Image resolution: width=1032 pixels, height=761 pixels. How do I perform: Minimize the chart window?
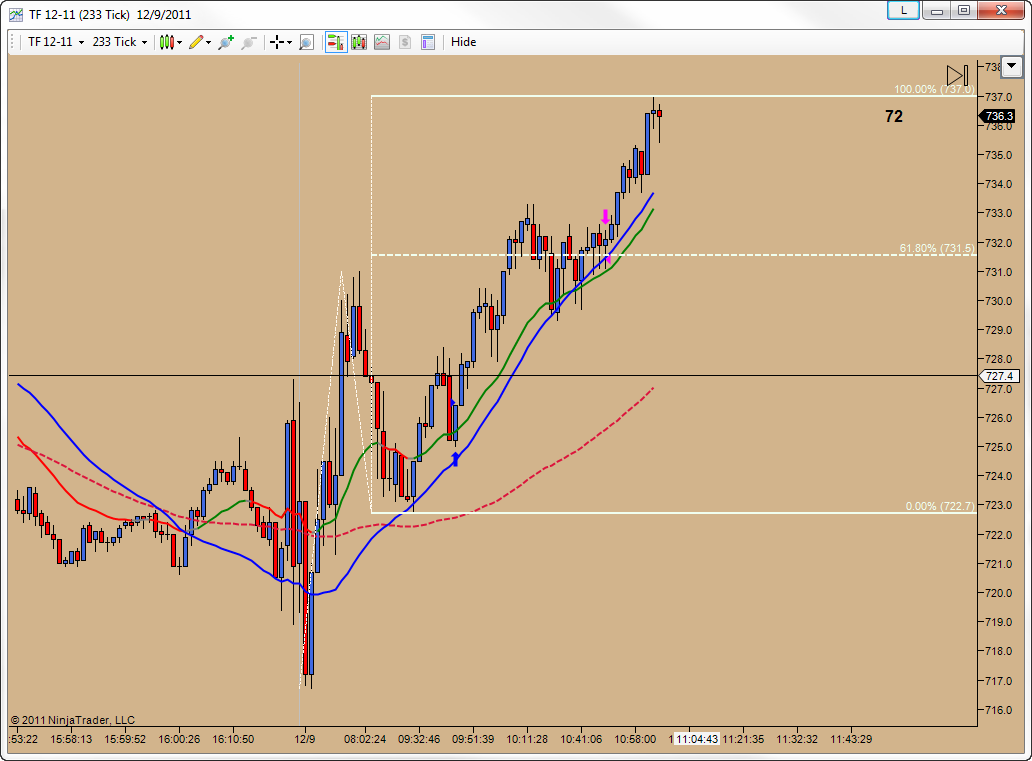937,11
